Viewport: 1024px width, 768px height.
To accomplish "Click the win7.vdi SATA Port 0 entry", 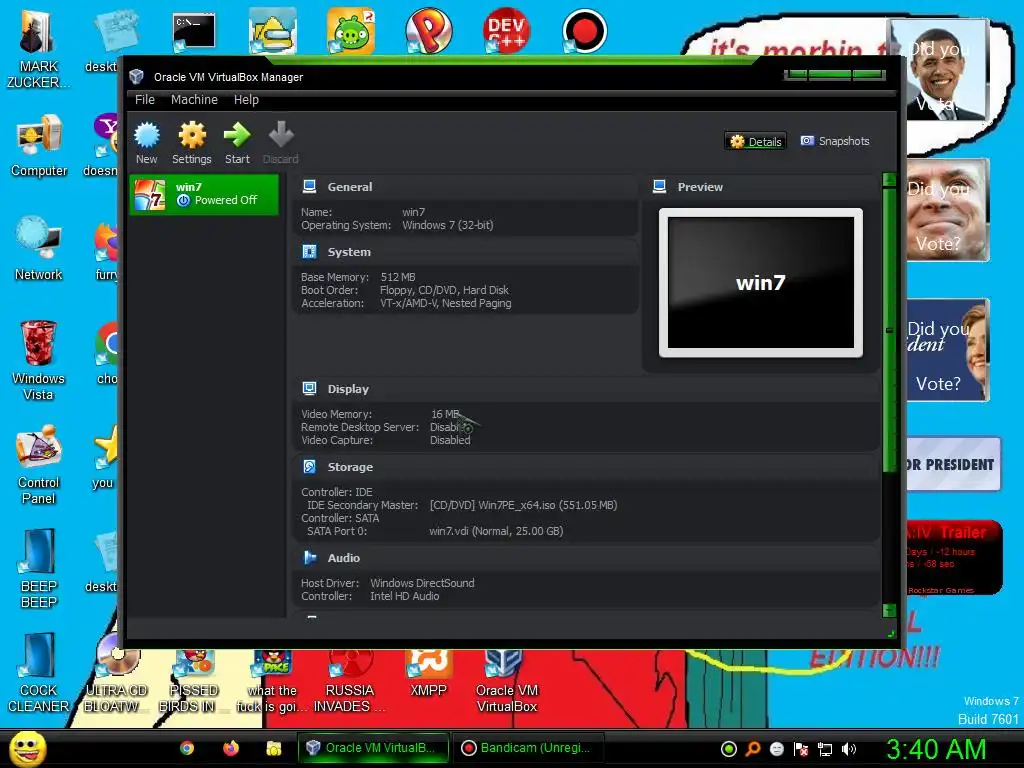I will coord(496,532).
